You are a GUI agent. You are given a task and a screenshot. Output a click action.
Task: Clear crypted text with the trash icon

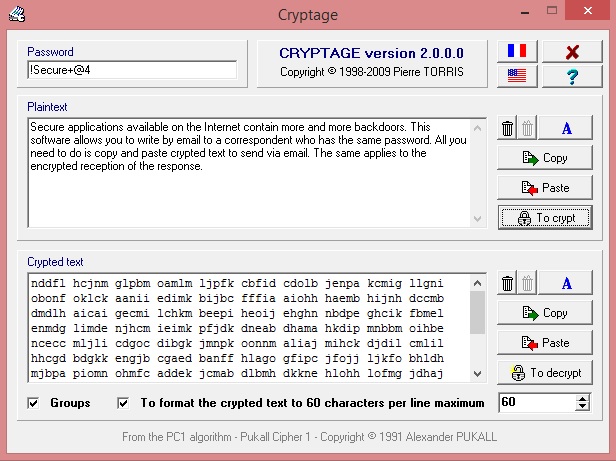pyautogui.click(x=507, y=284)
